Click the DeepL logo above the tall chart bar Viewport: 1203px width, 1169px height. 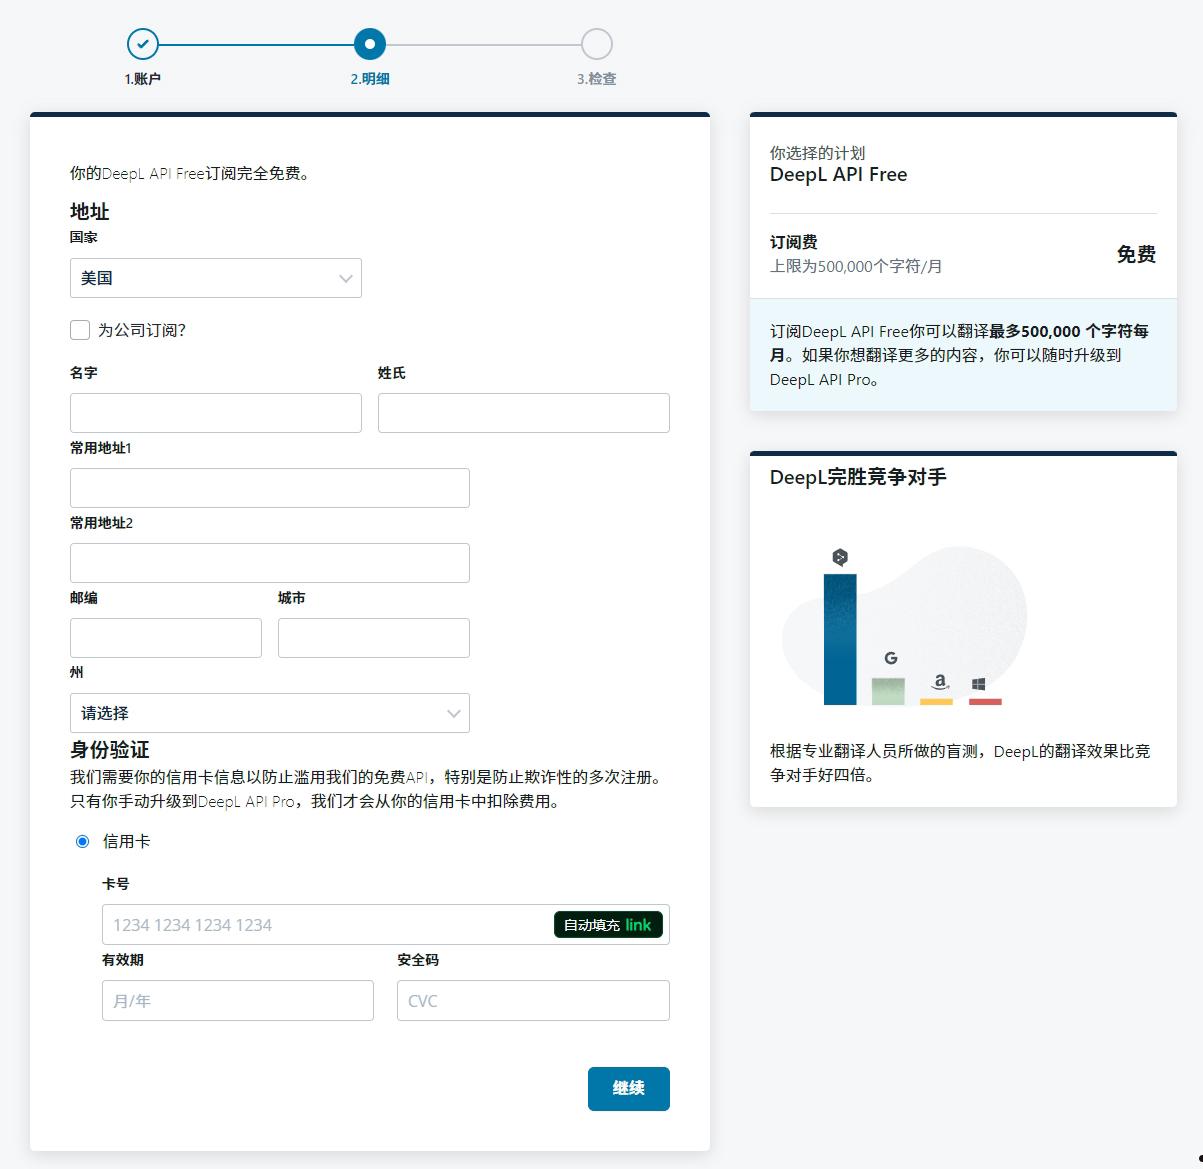click(x=840, y=557)
